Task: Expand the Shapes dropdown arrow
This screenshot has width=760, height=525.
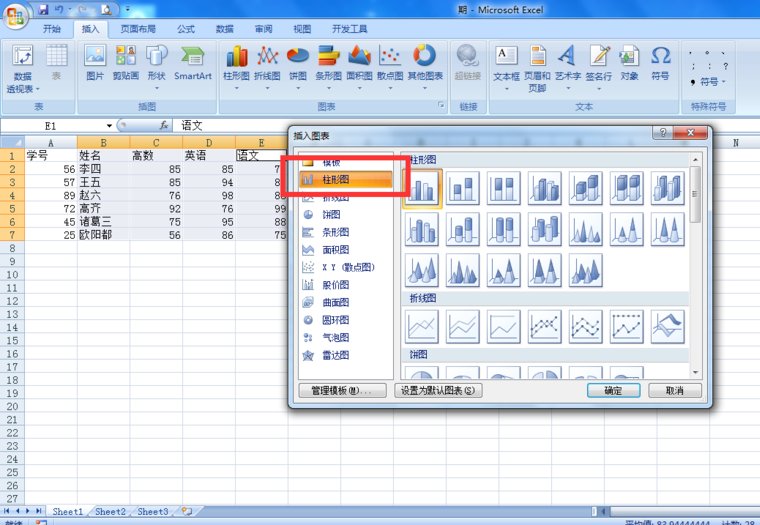Action: [157, 88]
